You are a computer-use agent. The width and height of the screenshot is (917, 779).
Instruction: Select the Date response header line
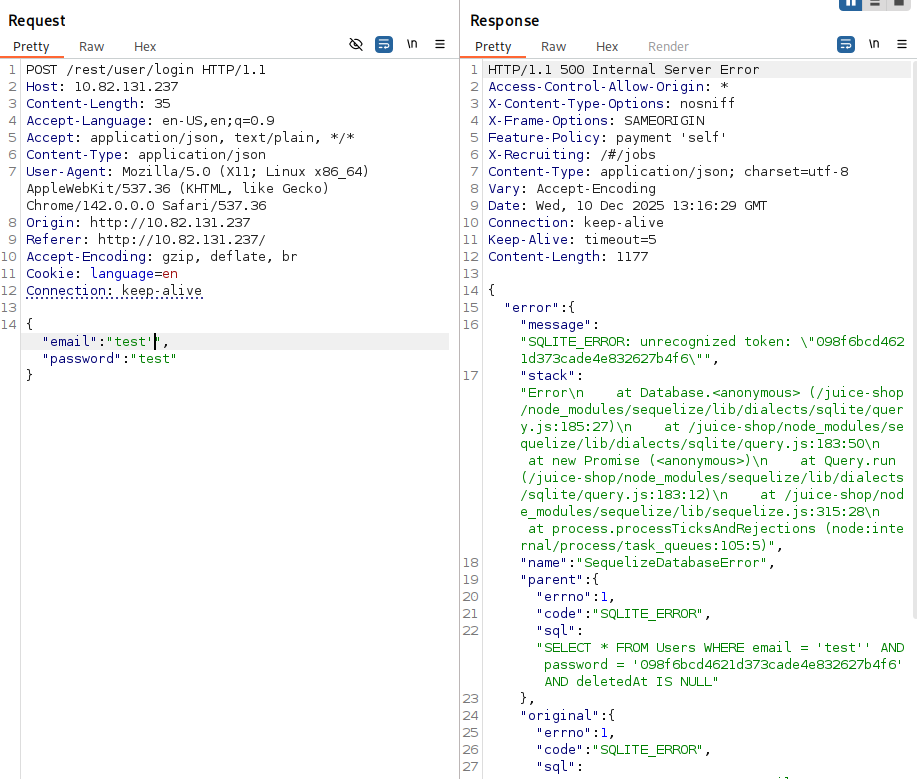628,206
